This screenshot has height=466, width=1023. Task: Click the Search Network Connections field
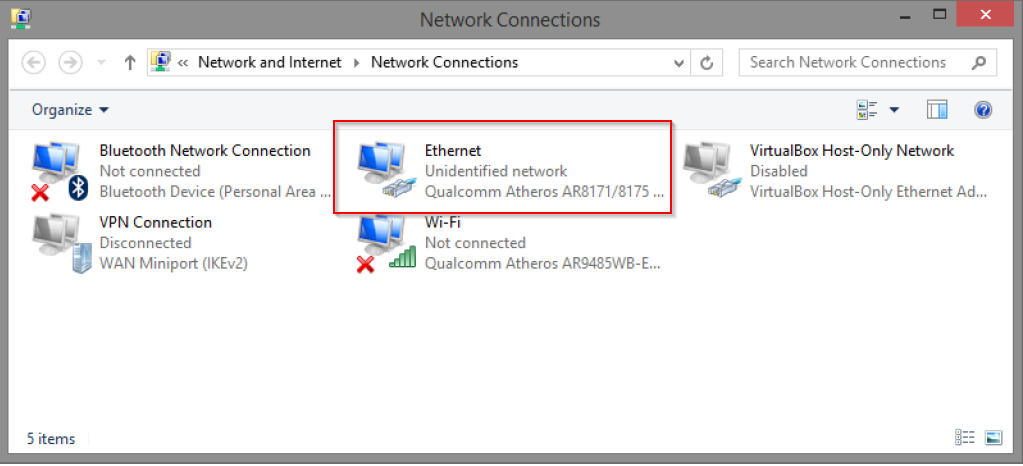(x=855, y=62)
